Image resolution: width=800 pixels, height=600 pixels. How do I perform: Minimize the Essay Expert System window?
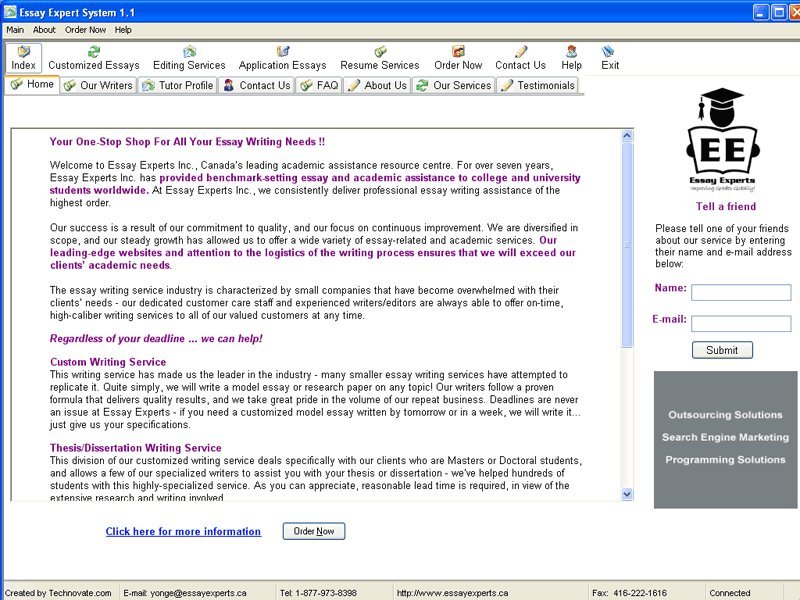point(761,12)
